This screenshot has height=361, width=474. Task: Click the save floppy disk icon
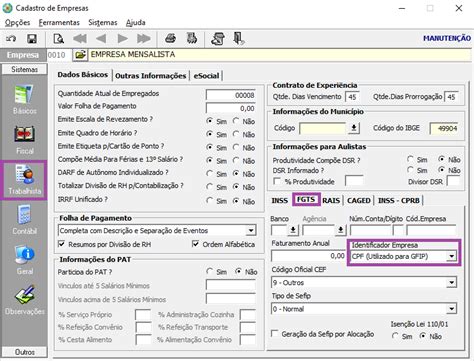click(x=32, y=39)
